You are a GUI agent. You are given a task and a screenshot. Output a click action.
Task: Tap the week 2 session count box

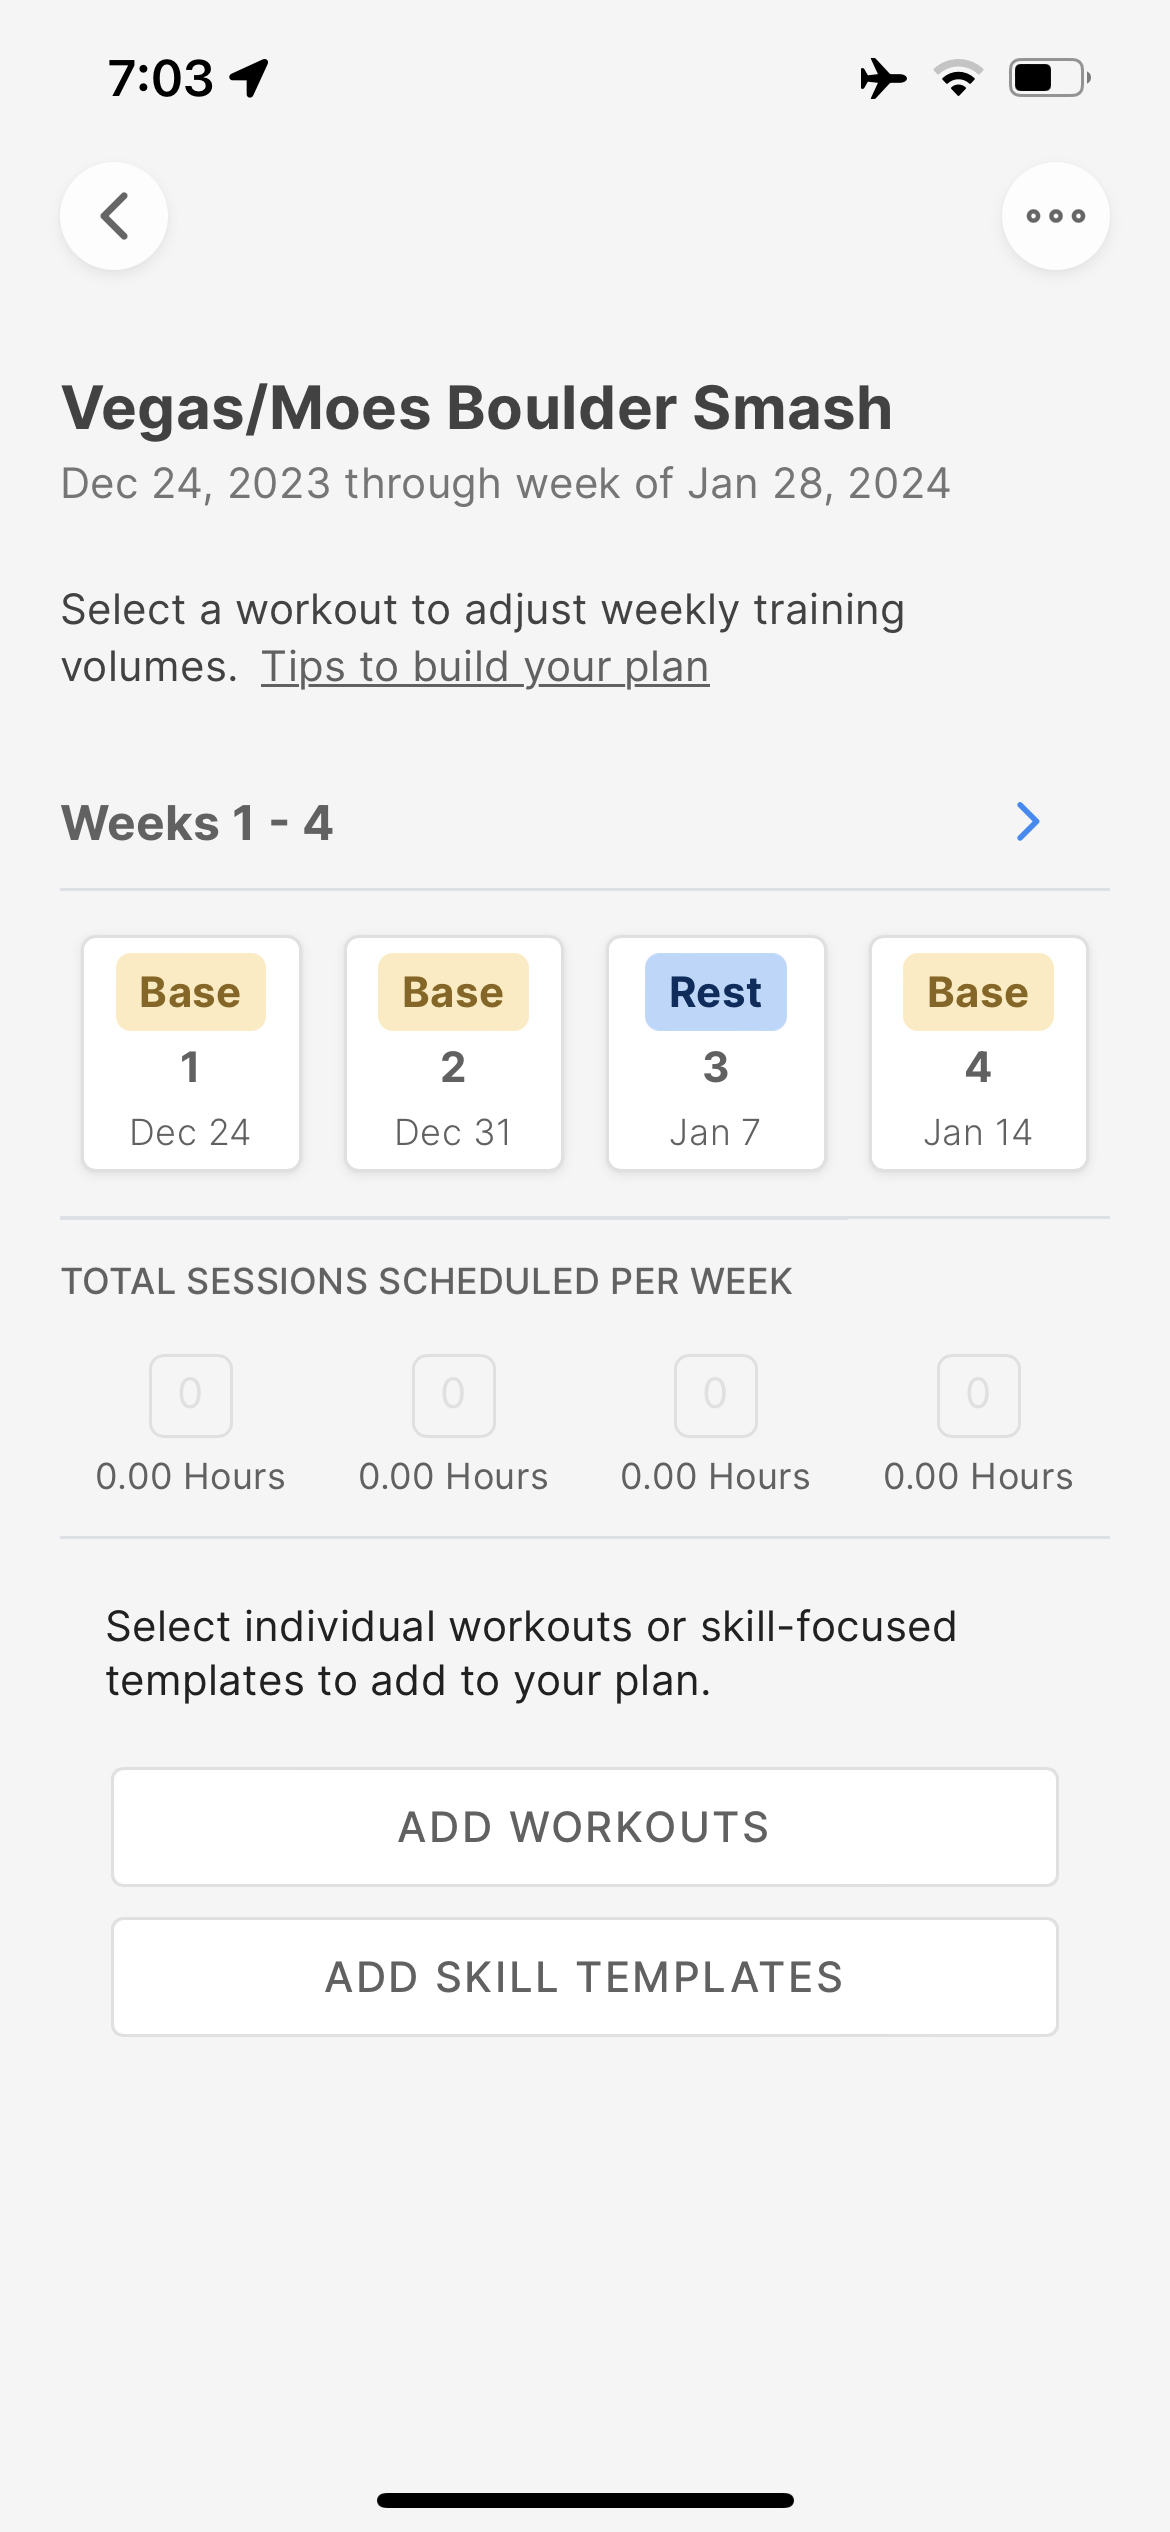click(x=454, y=1395)
